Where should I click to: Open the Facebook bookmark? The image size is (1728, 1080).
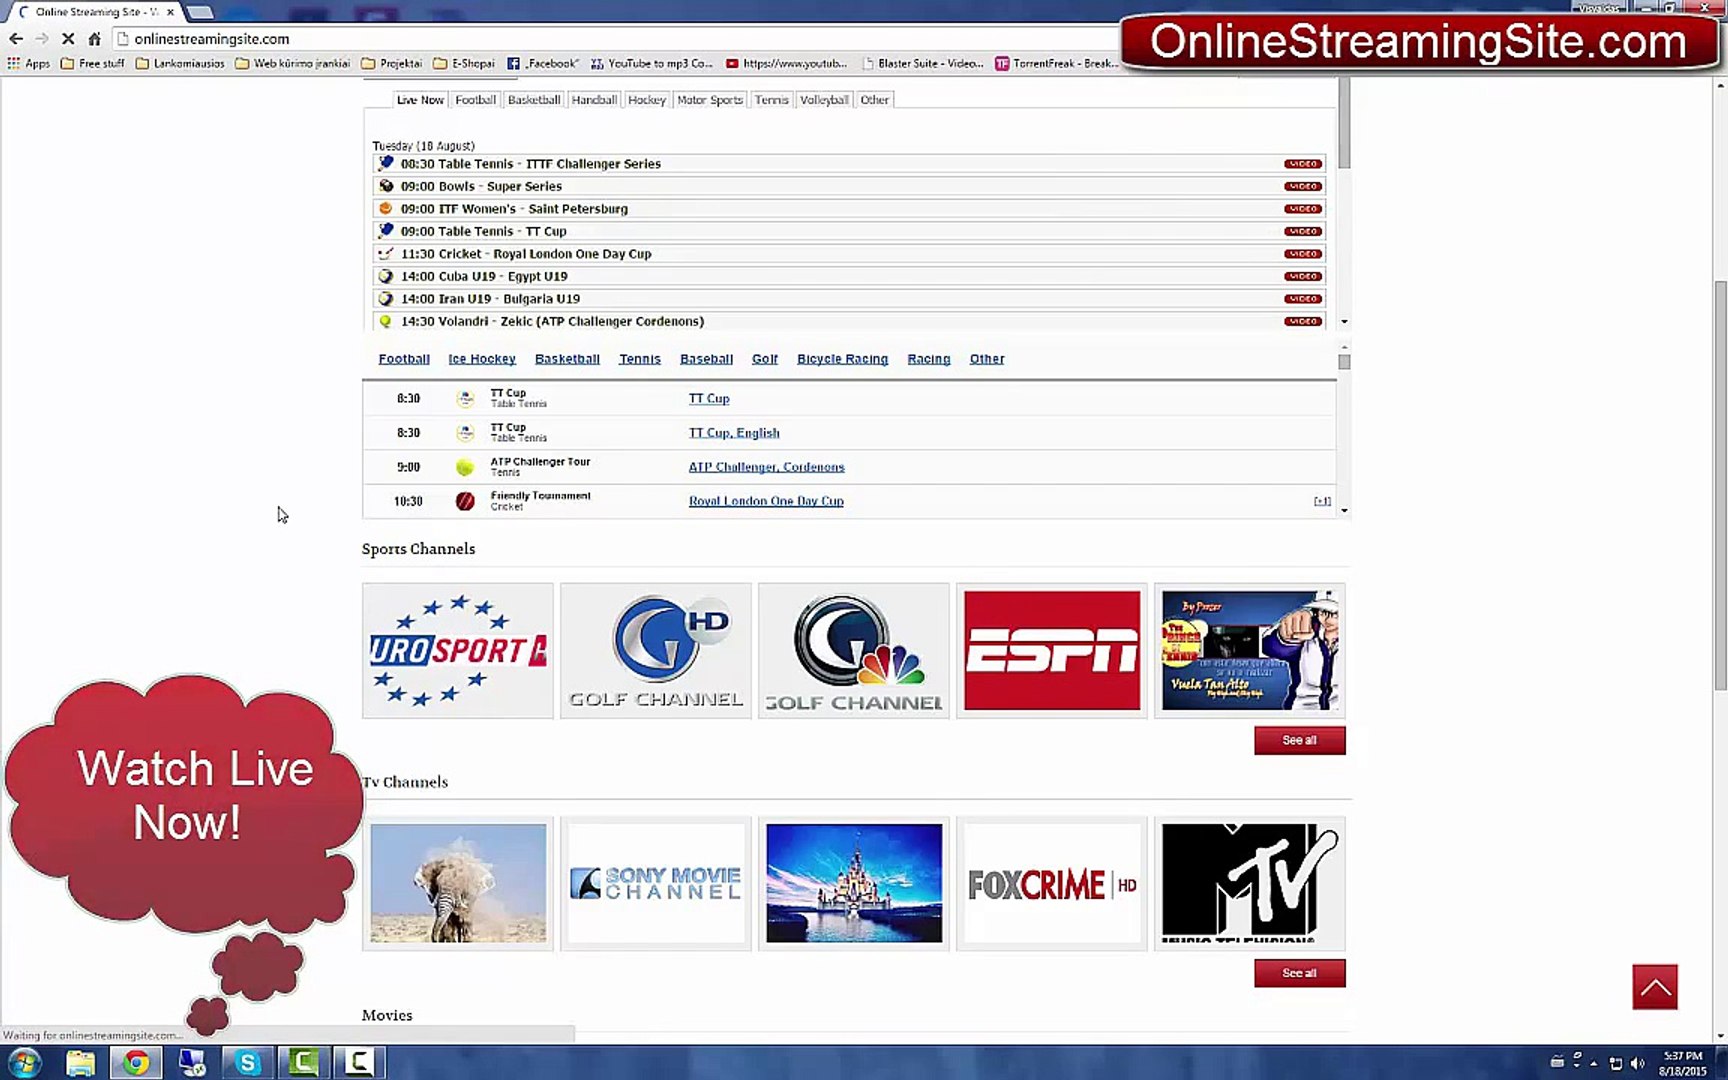(x=543, y=63)
